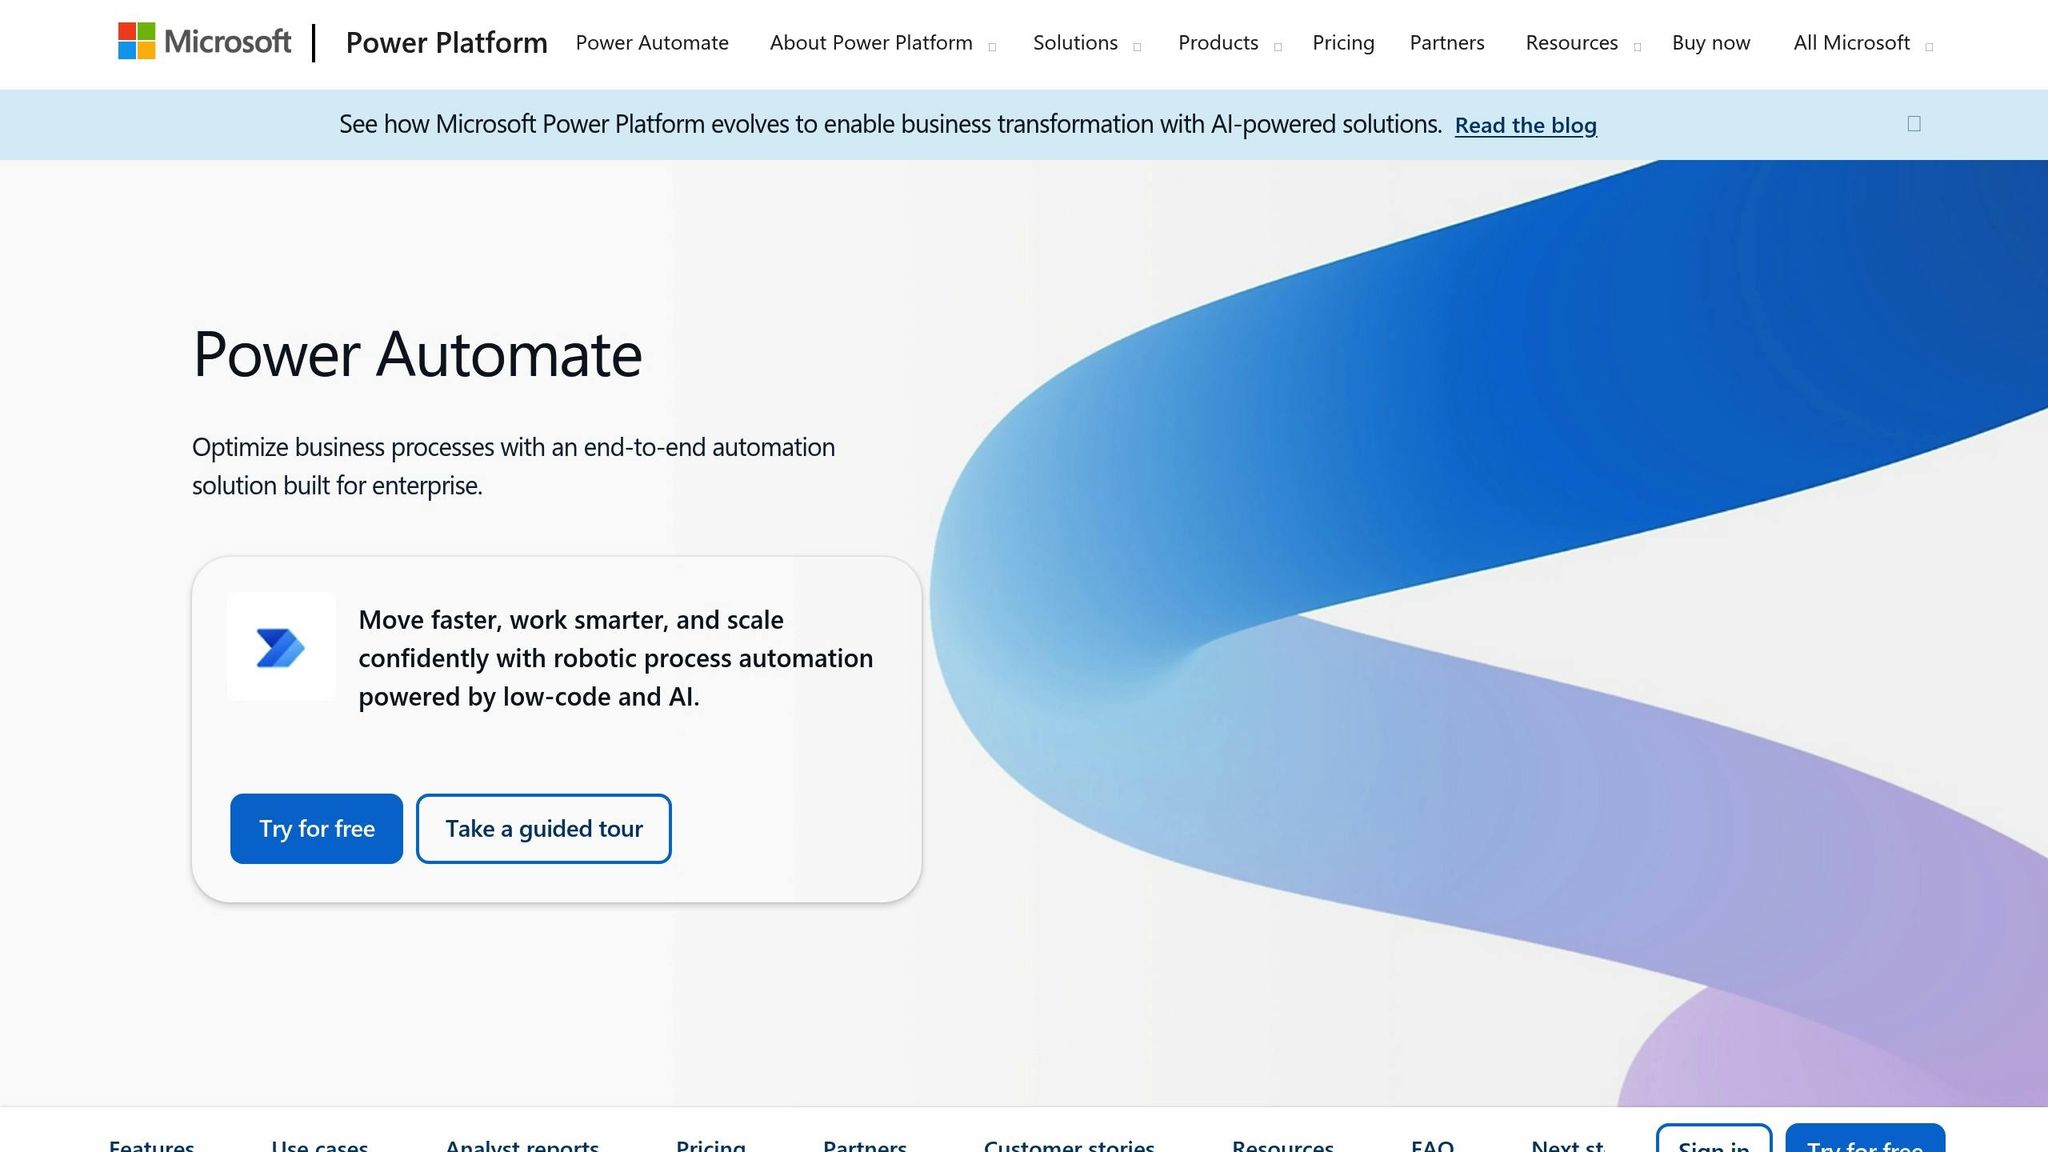Open the Pricing page from top navigation
Viewport: 2048px width, 1152px height.
click(x=1343, y=44)
